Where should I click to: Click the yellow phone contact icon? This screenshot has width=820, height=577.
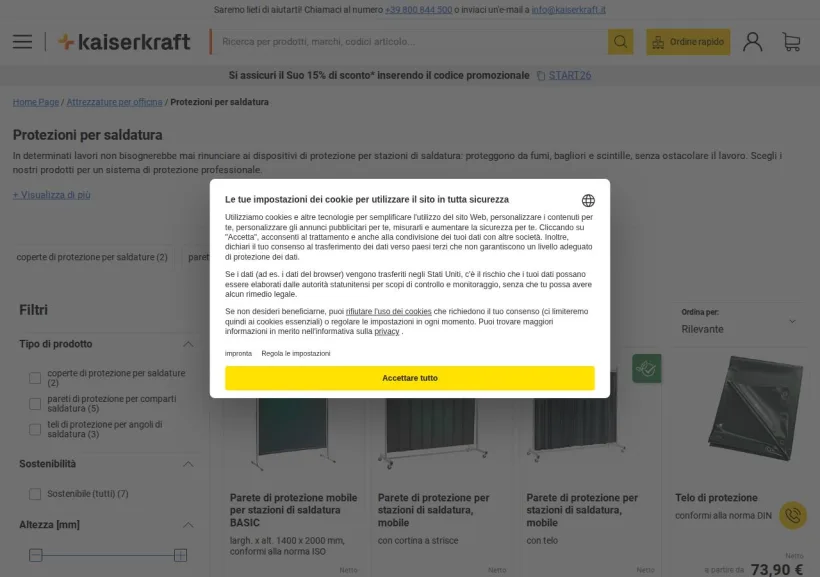[793, 515]
